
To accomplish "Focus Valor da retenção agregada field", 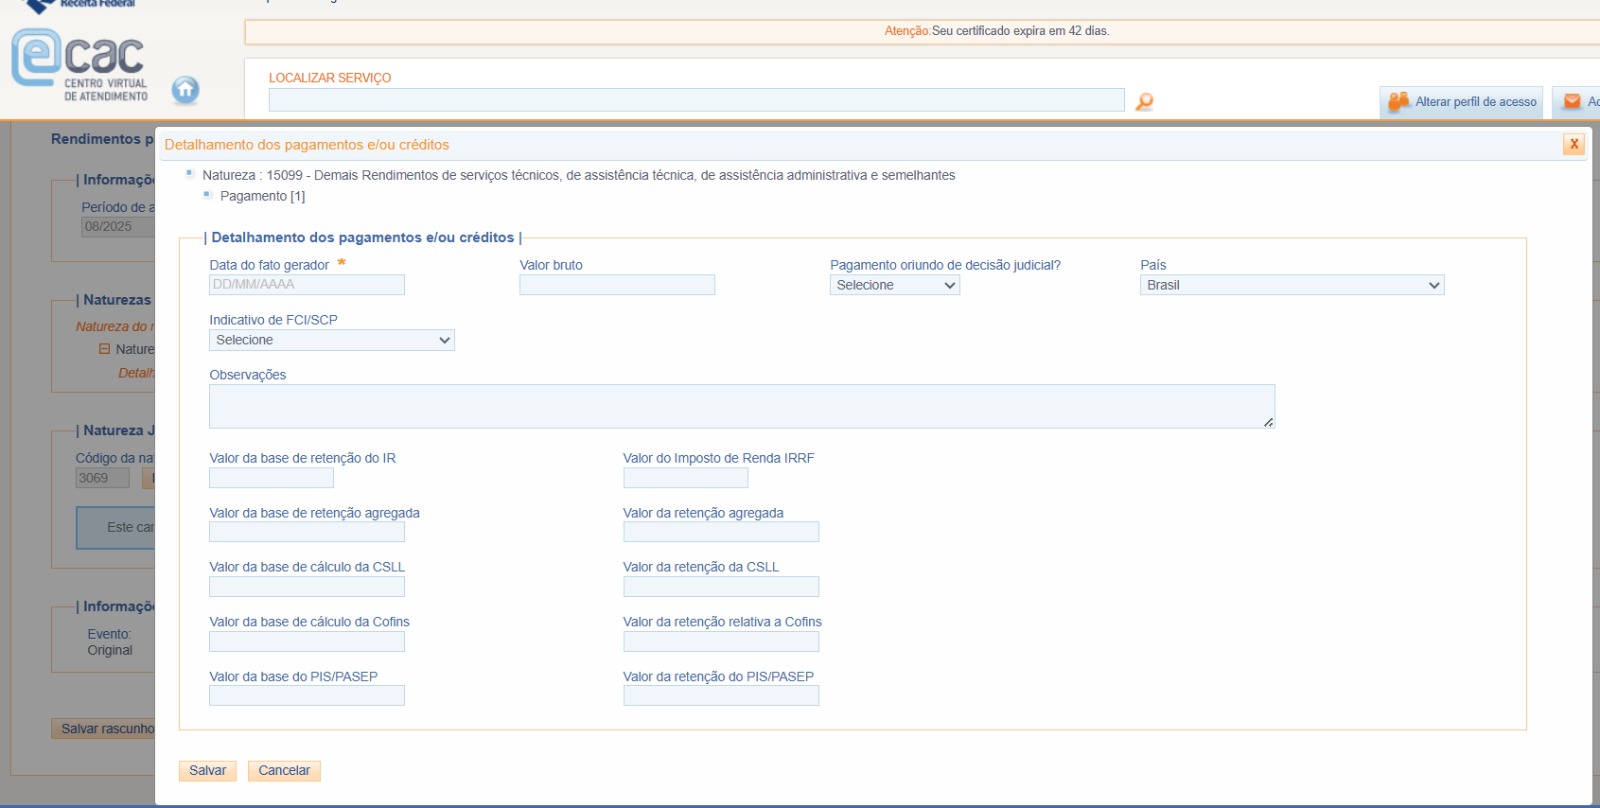I will (721, 532).
